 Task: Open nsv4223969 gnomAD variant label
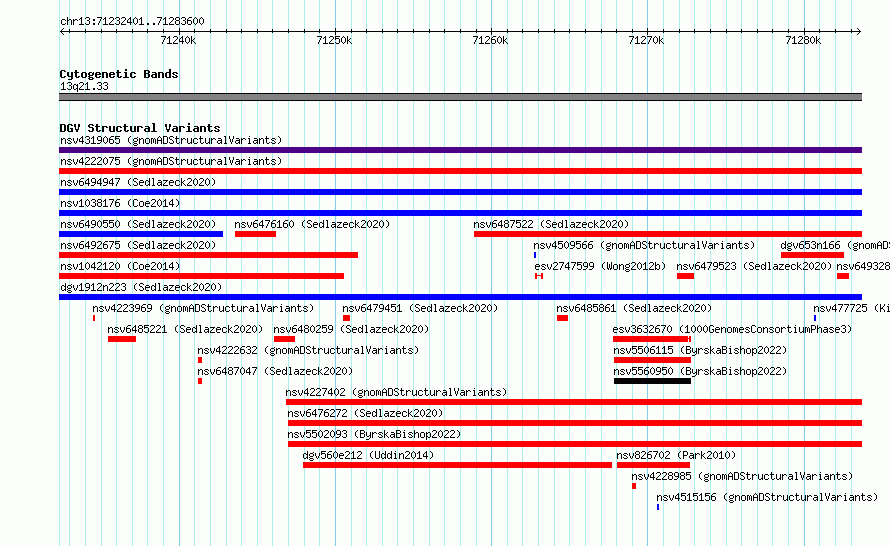pos(203,308)
